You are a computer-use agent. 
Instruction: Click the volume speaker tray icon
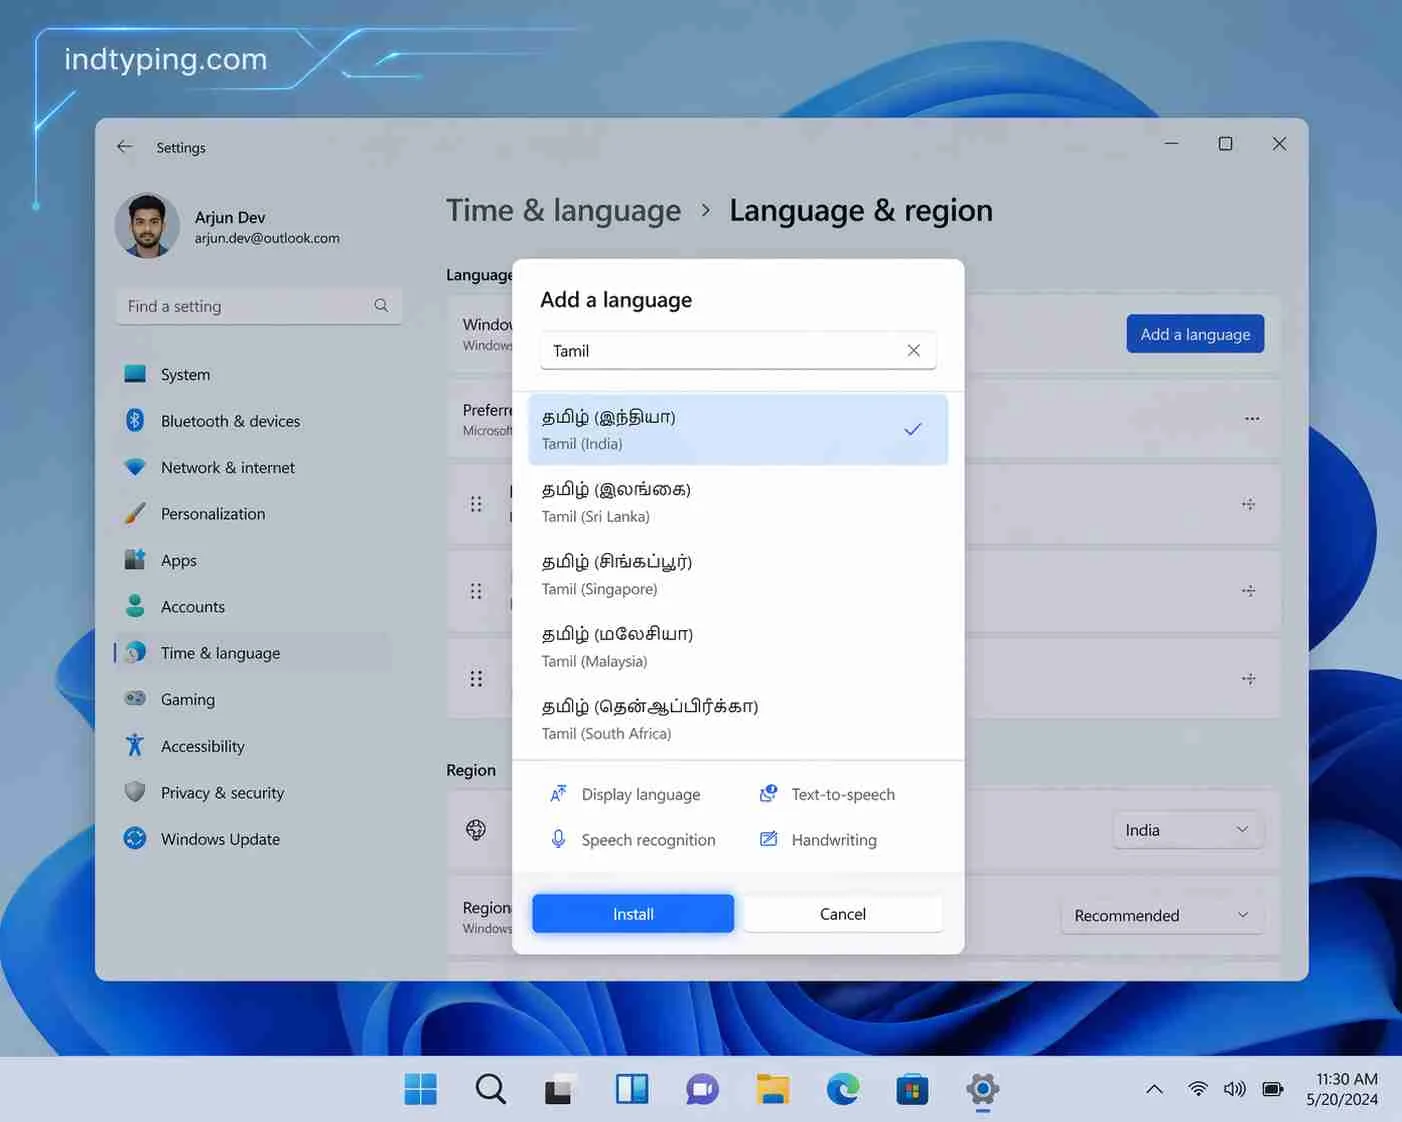1235,1089
